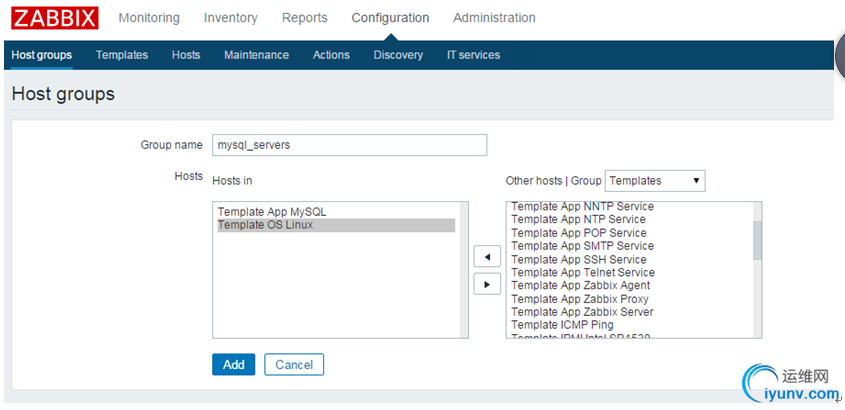Image resolution: width=845 pixels, height=410 pixels.
Task: Open the Reports menu
Action: click(304, 18)
